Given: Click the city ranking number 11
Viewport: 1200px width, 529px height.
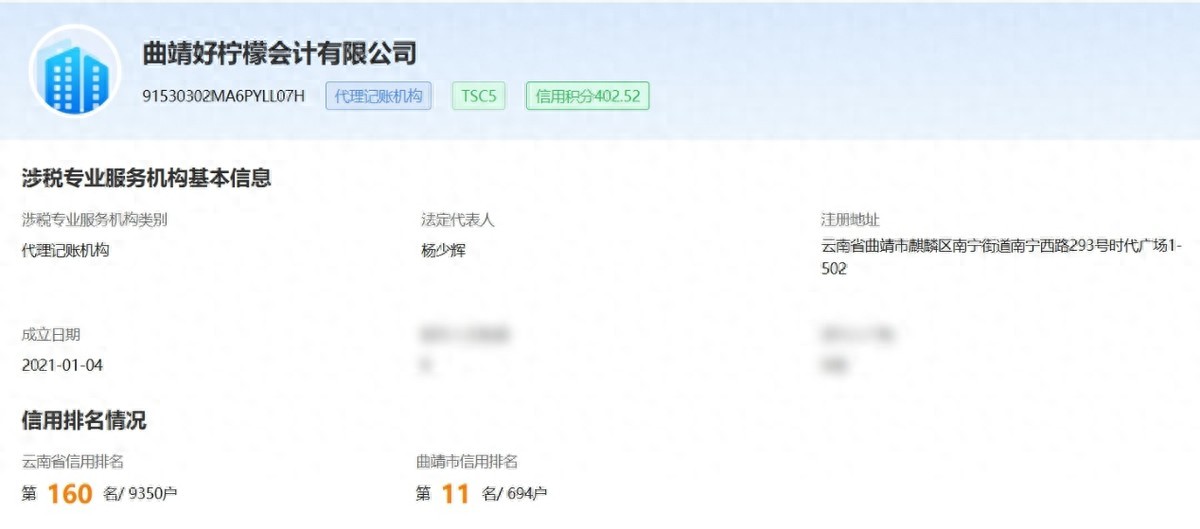Looking at the screenshot, I should coord(455,493).
